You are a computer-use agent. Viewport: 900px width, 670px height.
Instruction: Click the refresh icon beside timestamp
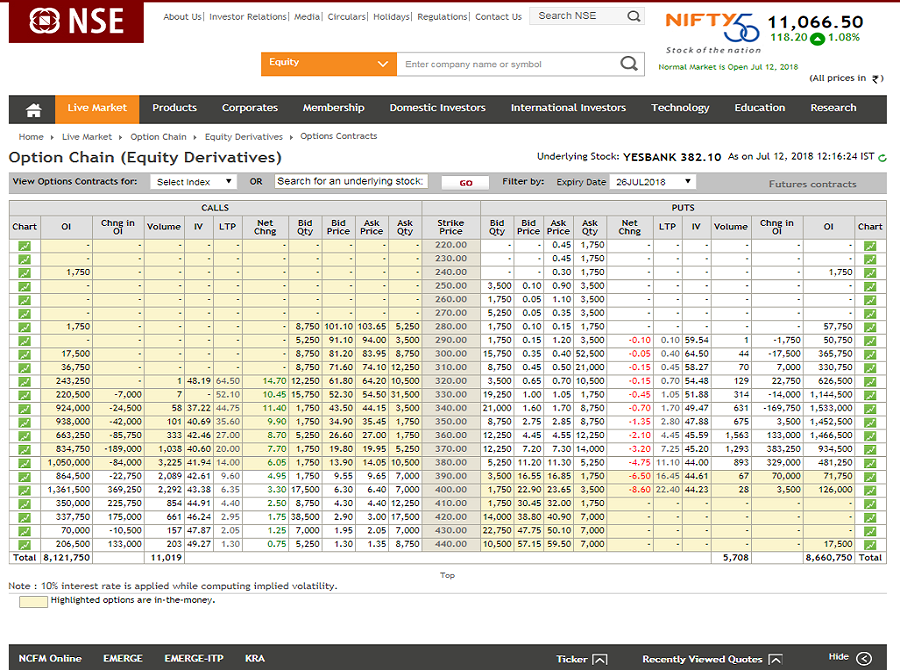point(882,157)
